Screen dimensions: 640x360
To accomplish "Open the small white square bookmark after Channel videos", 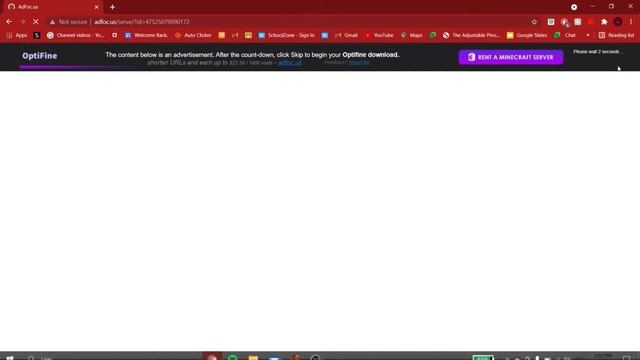I will pos(115,36).
